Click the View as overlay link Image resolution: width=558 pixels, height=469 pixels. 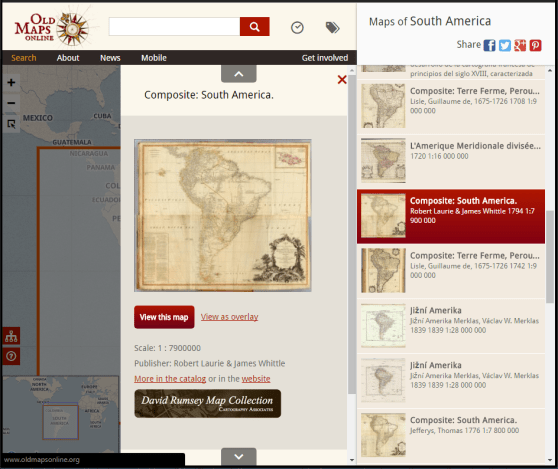point(229,317)
